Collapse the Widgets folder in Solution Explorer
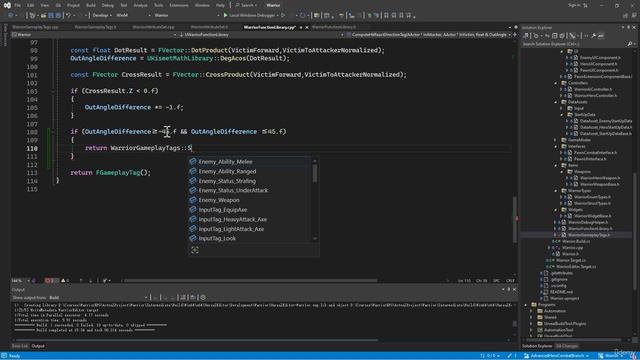640x360 pixels. click(556, 209)
